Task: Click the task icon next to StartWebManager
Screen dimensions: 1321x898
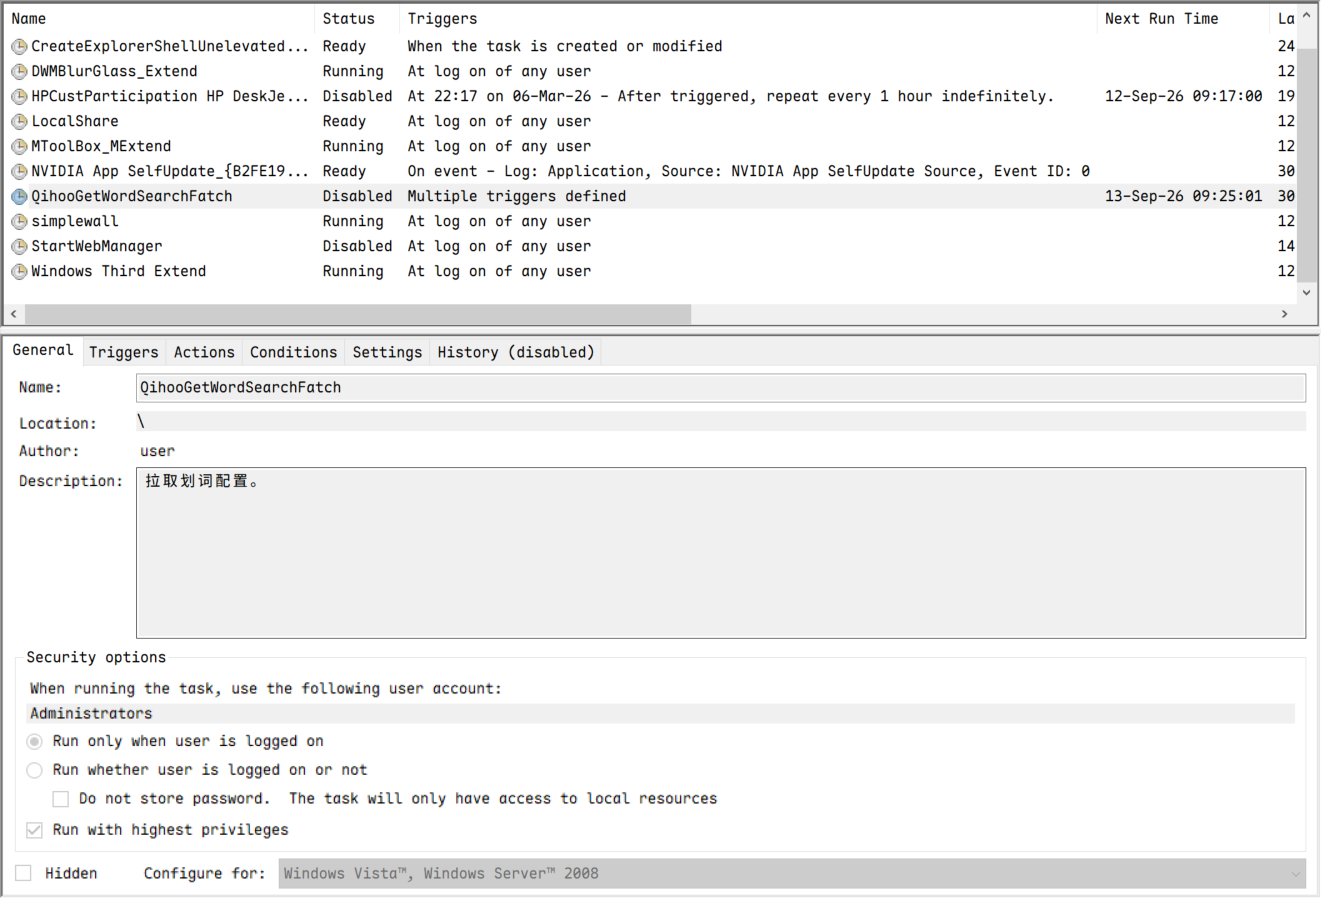Action: point(19,247)
